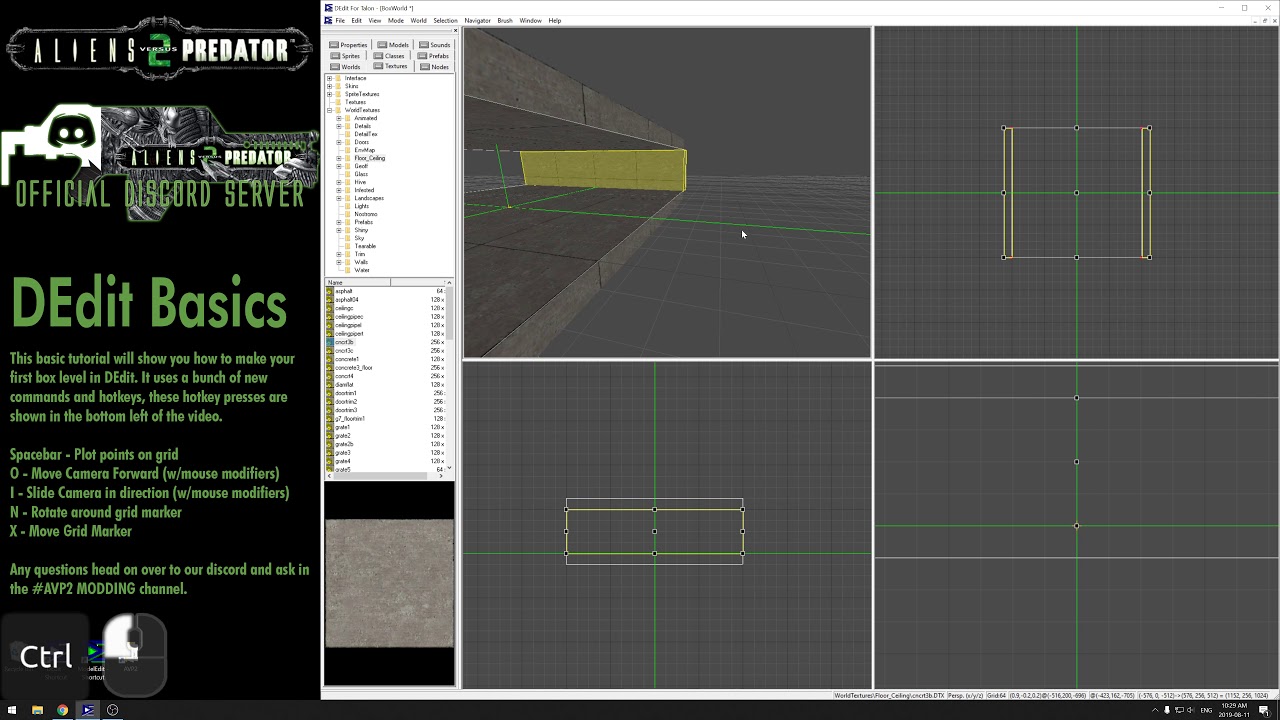
Task: Select the Lights texture folder
Action: [361, 206]
